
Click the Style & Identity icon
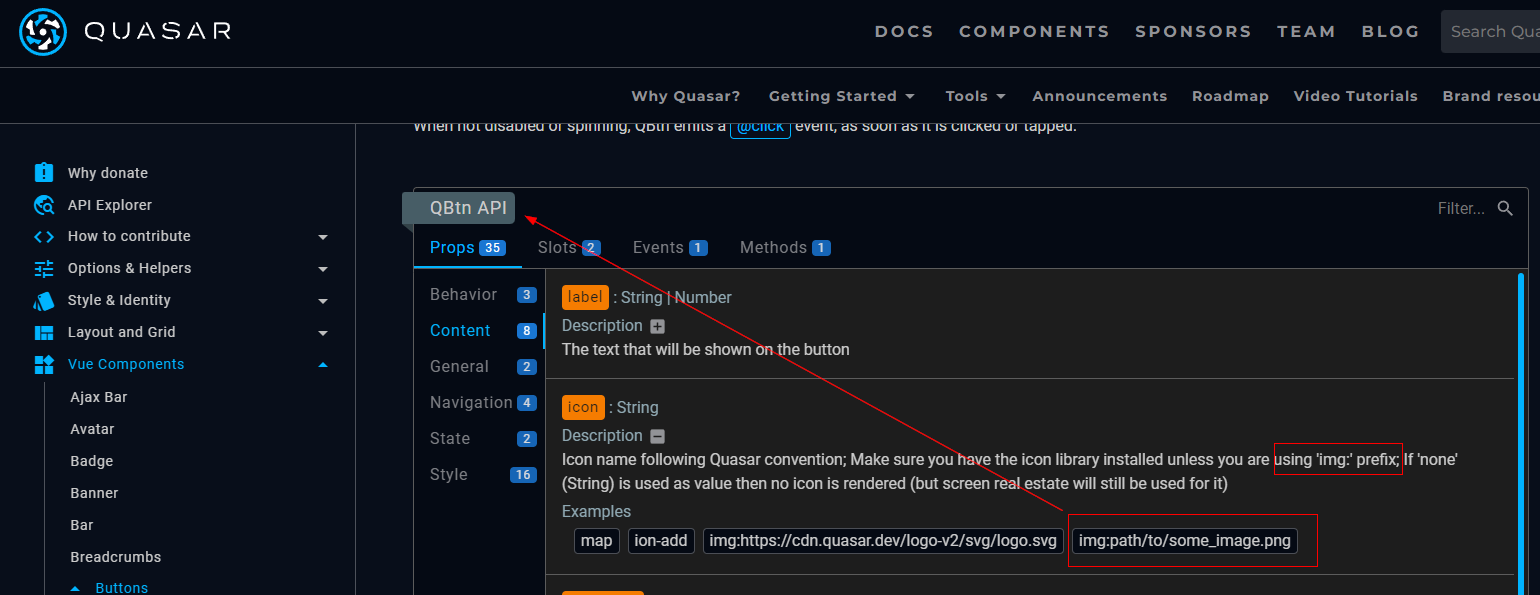tap(44, 300)
